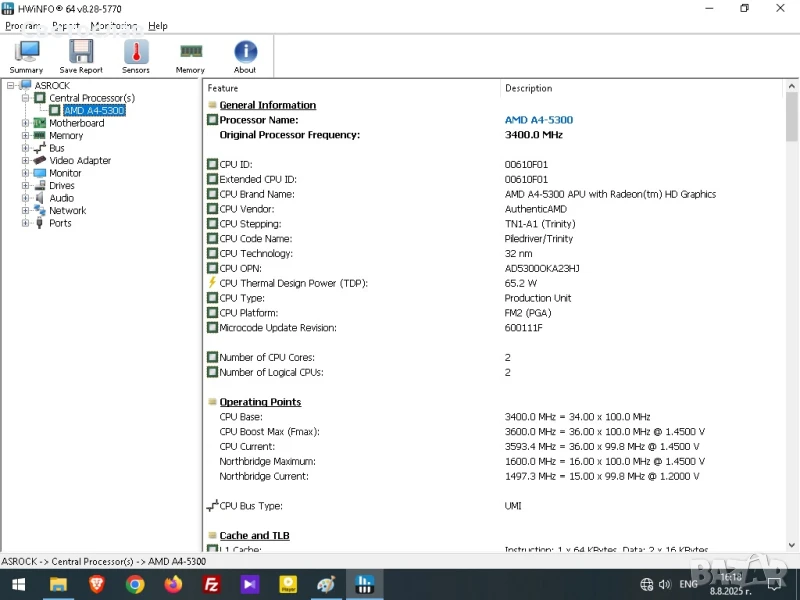This screenshot has width=800, height=600.
Task: Click the vertical scrollbar in details pane
Action: point(792,300)
